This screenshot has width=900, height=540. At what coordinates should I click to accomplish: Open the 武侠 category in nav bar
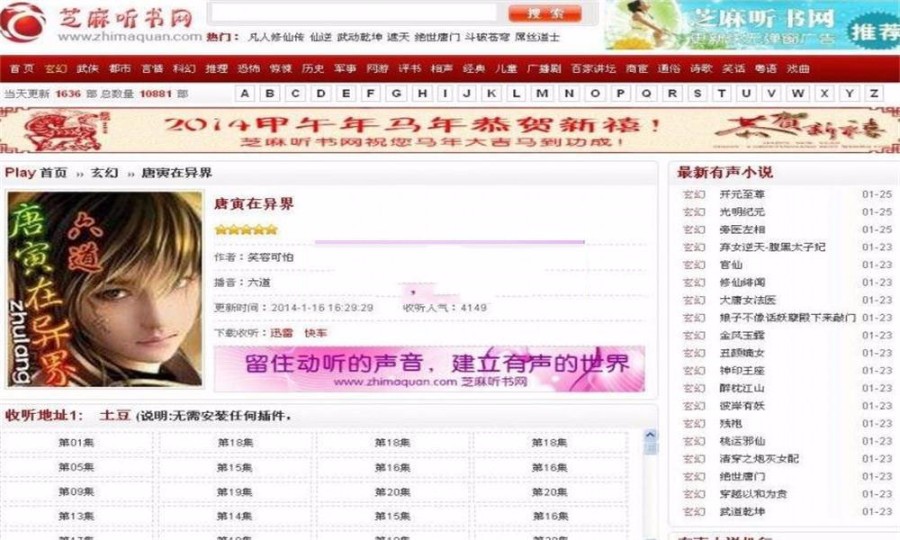pos(87,69)
